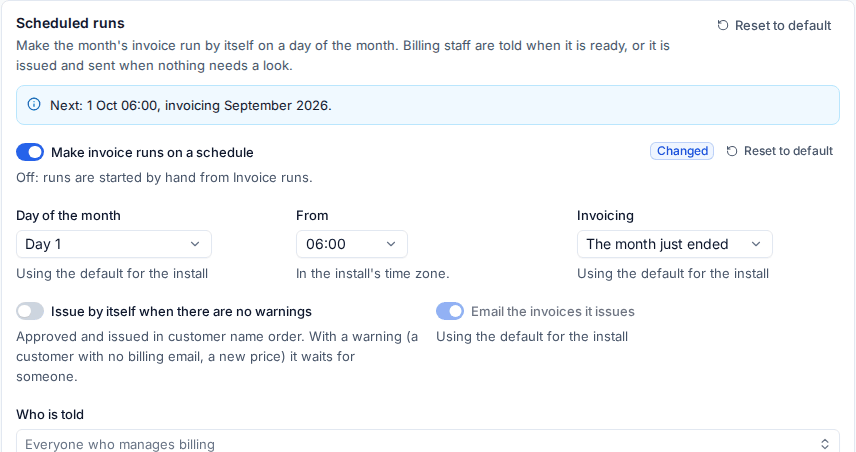Click the Make the month's invoice run description
Viewport: 856px width, 452px height.
[343, 55]
